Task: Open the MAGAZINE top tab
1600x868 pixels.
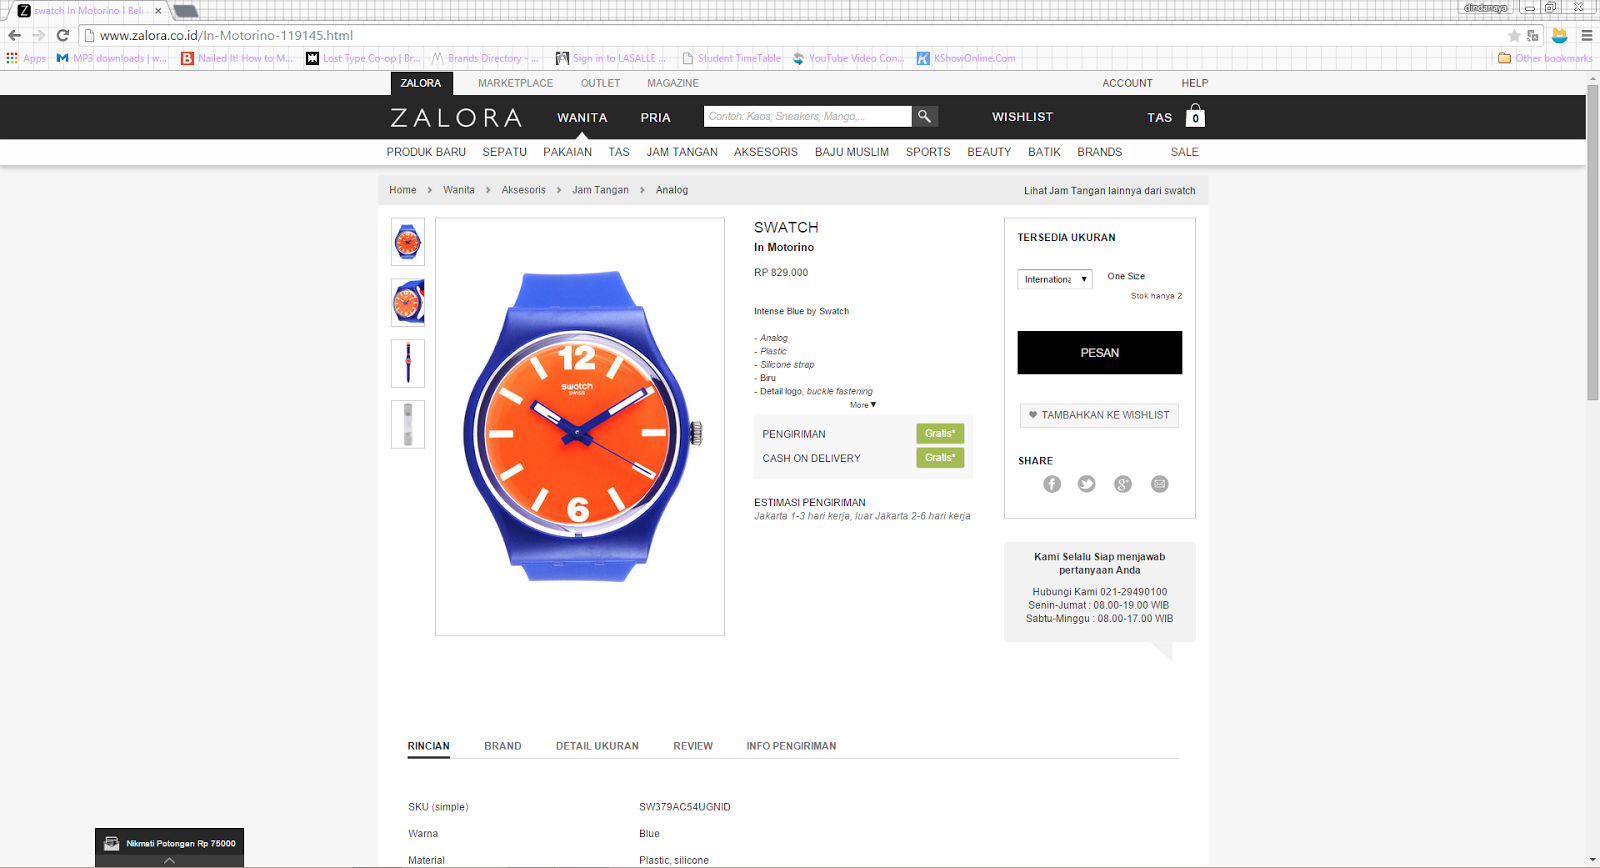Action: click(x=673, y=83)
